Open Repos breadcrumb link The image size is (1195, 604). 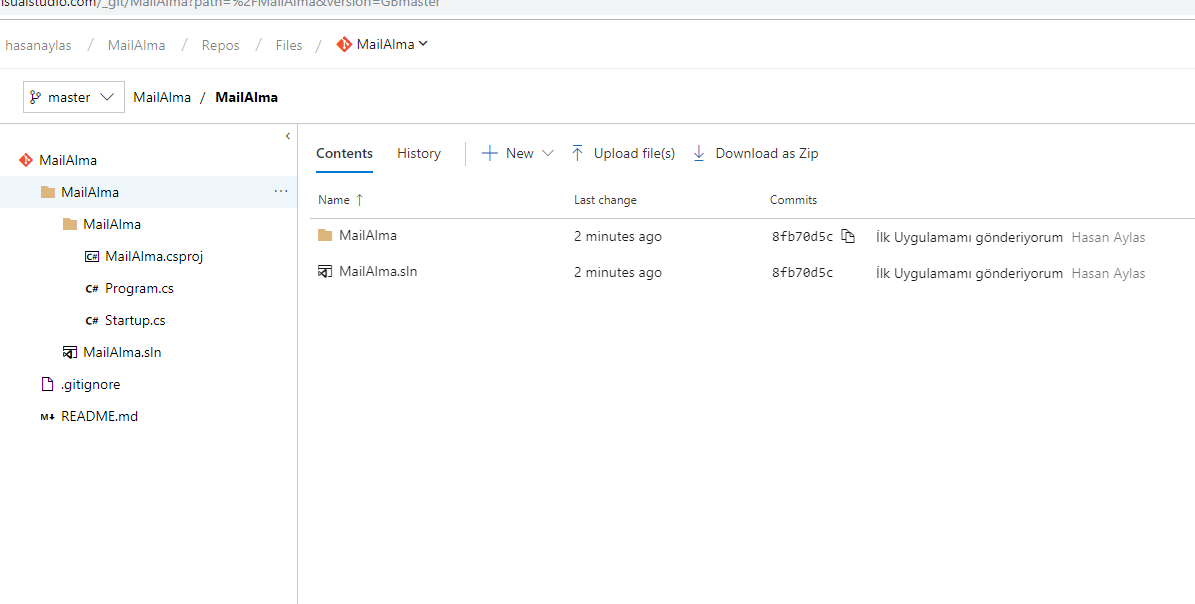[x=220, y=45]
